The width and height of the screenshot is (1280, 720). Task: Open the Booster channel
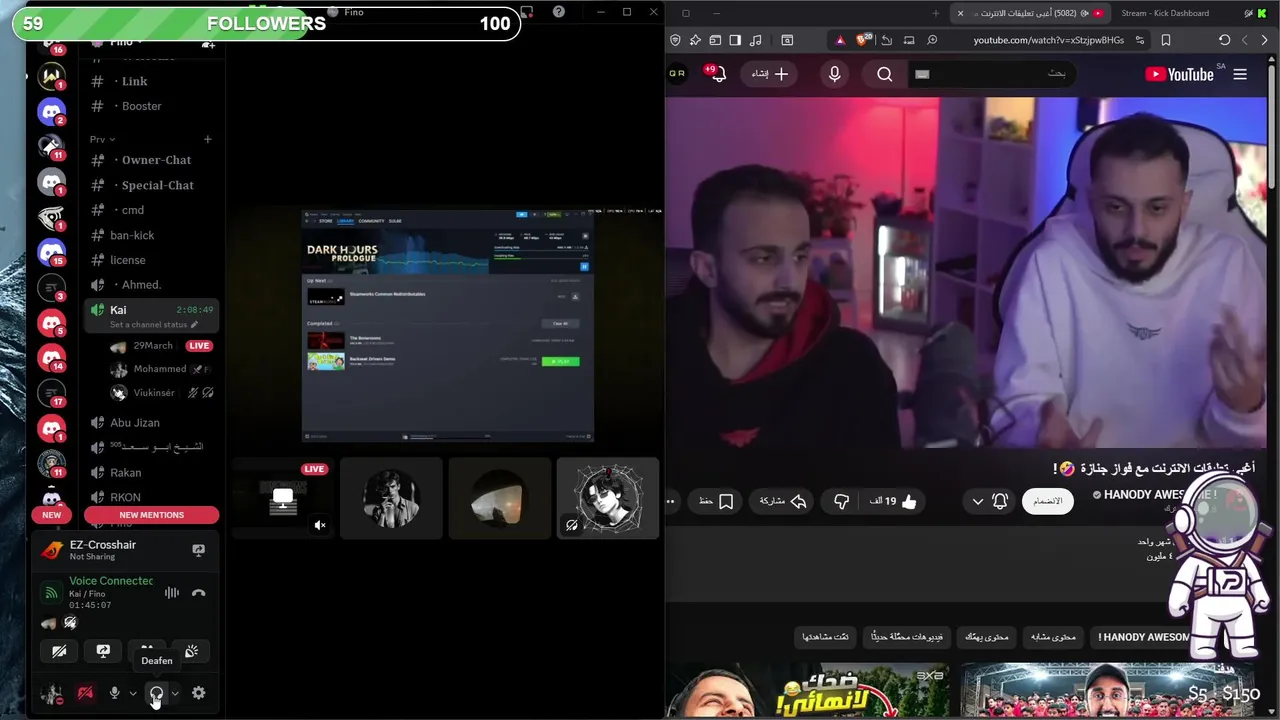pyautogui.click(x=151, y=106)
